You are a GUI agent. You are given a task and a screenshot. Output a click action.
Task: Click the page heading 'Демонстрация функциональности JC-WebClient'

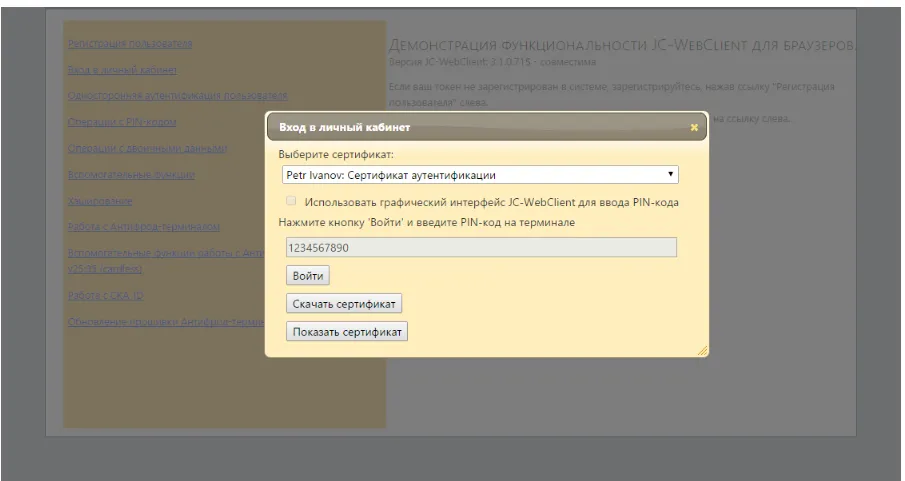pos(622,45)
